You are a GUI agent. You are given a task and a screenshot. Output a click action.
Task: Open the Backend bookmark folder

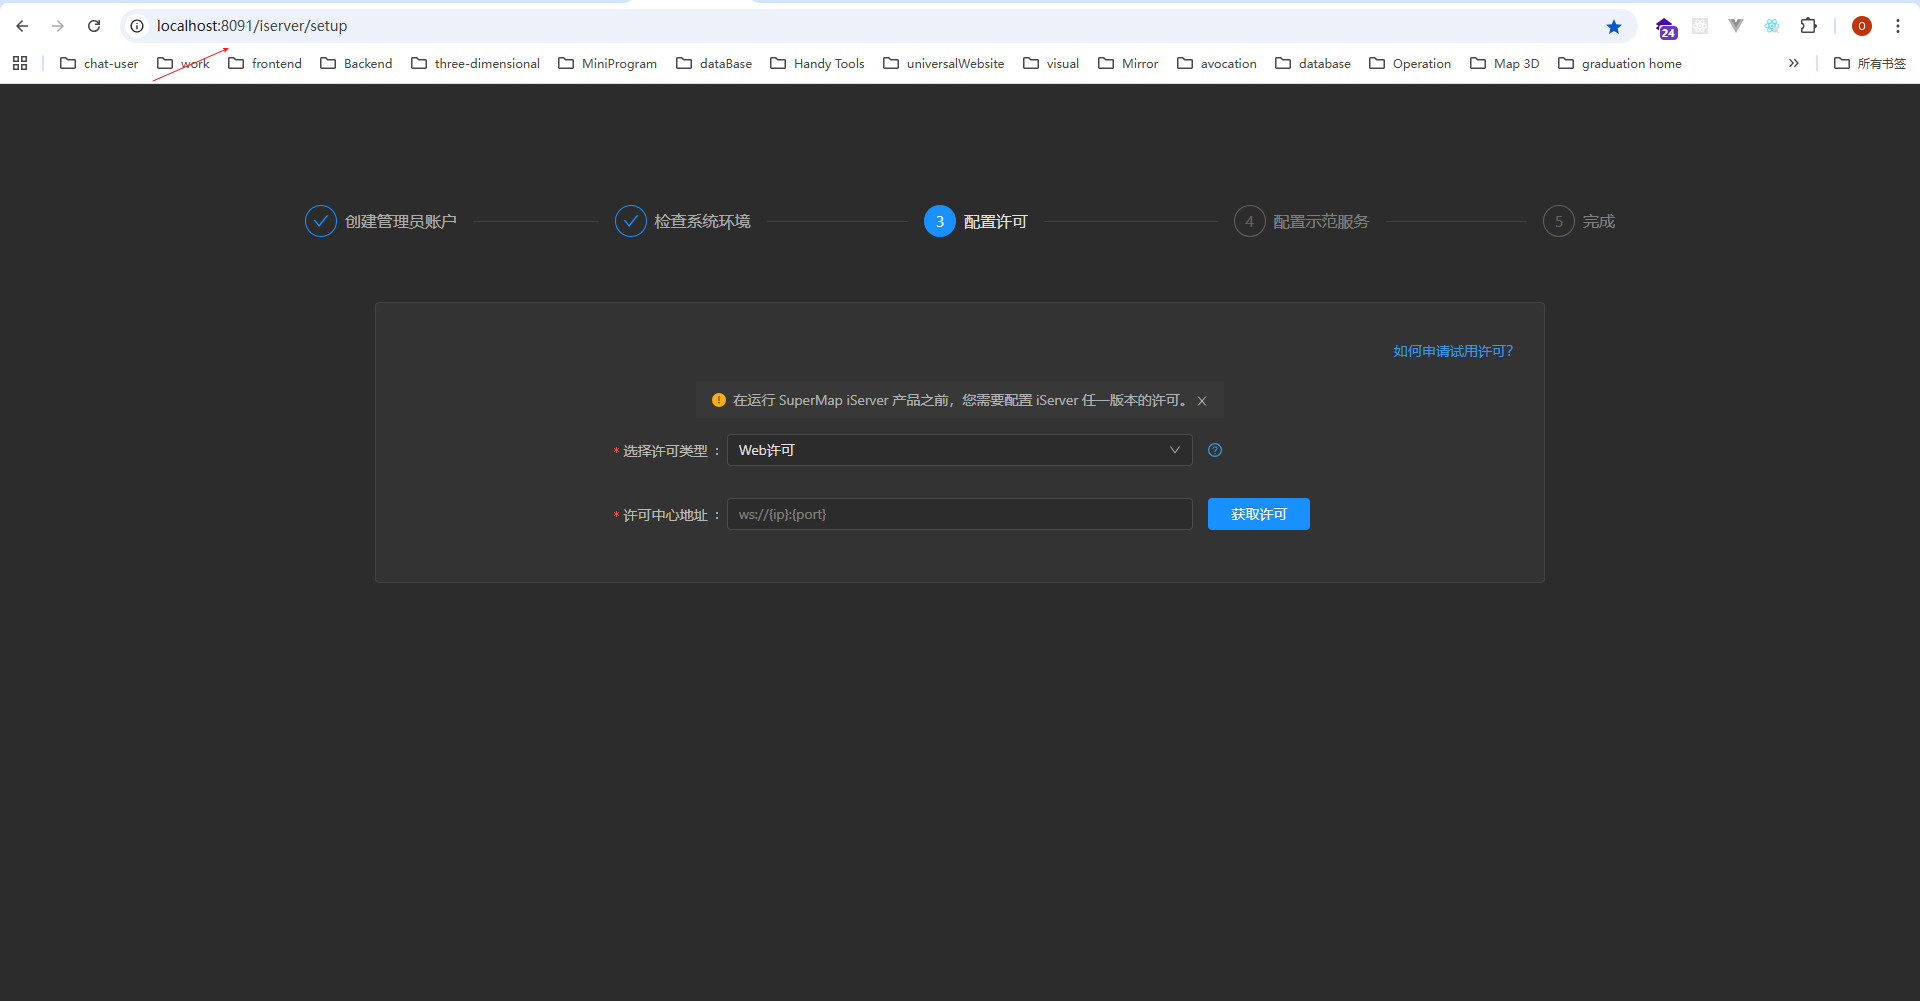click(x=356, y=63)
